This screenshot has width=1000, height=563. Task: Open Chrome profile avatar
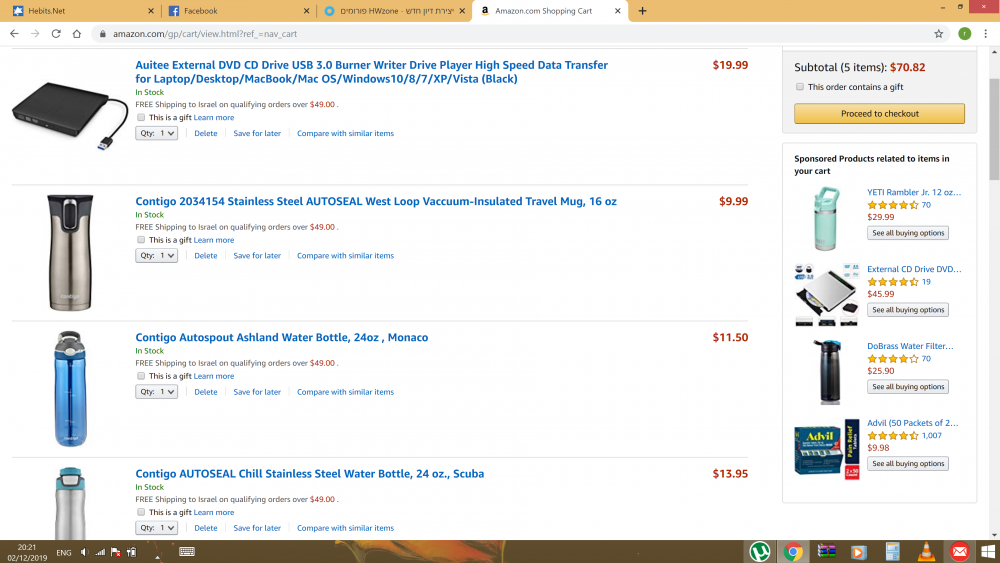tap(964, 34)
